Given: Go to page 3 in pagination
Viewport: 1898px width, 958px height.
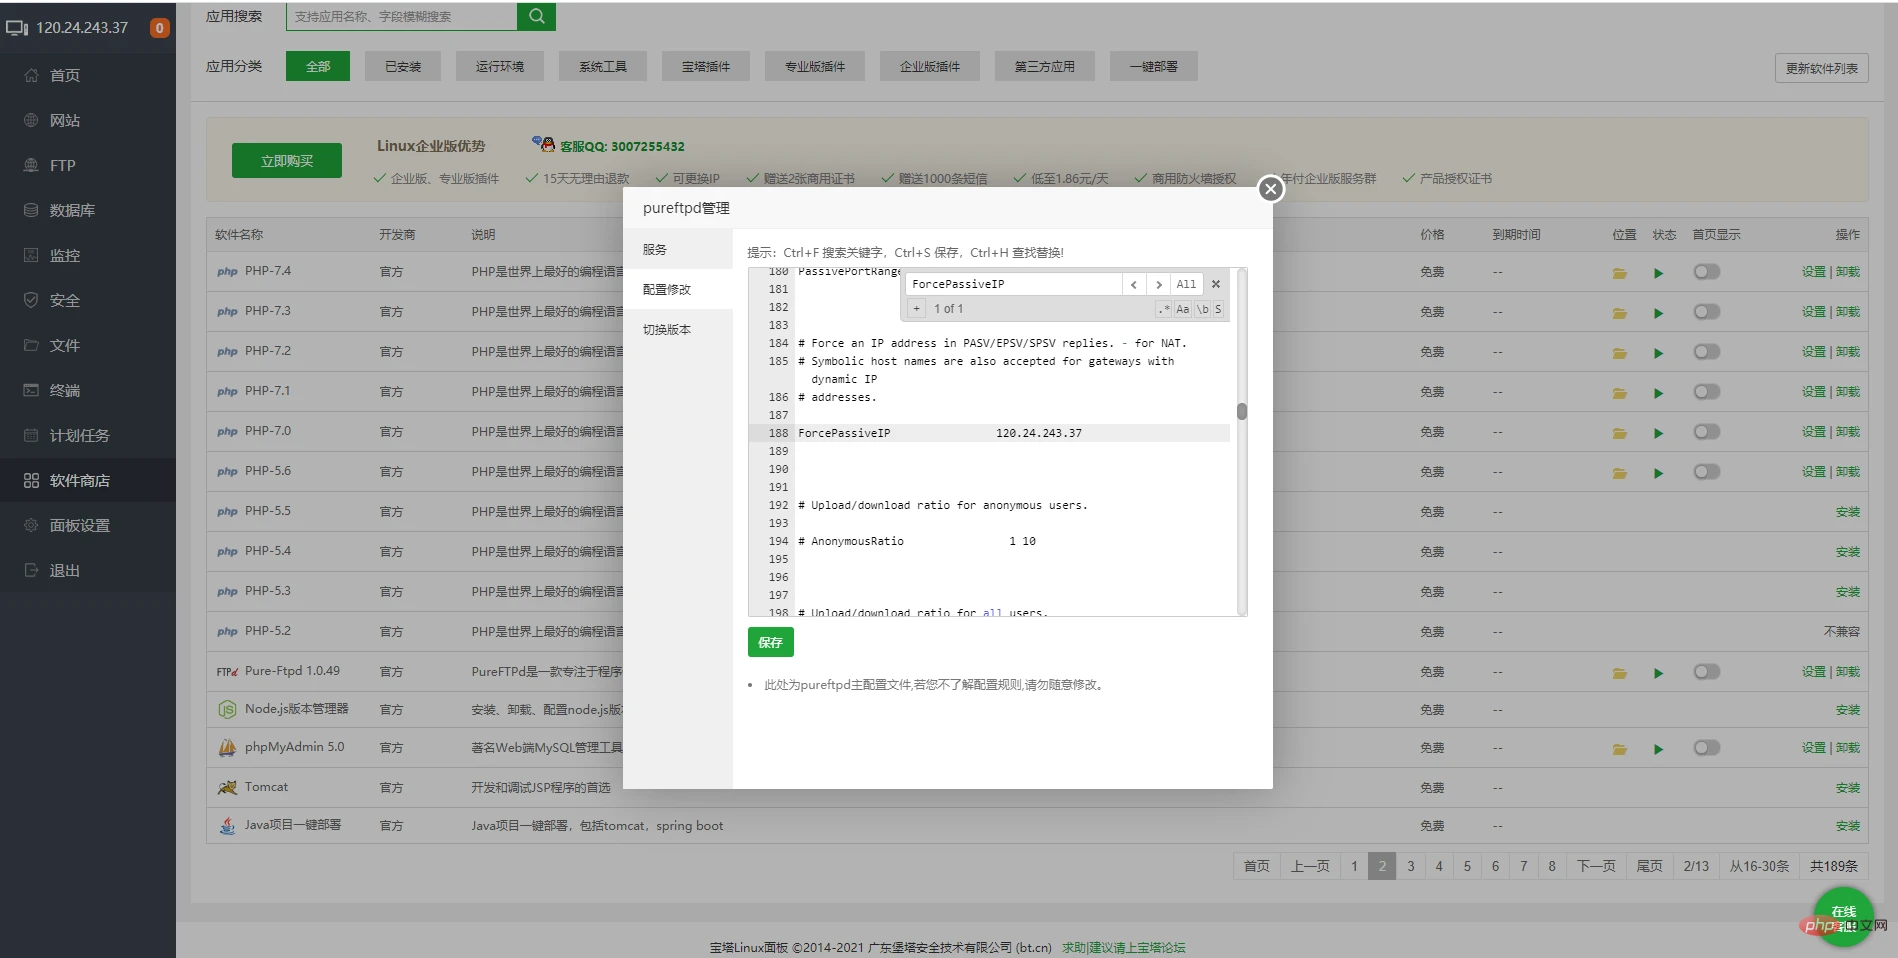Looking at the screenshot, I should click(1411, 866).
